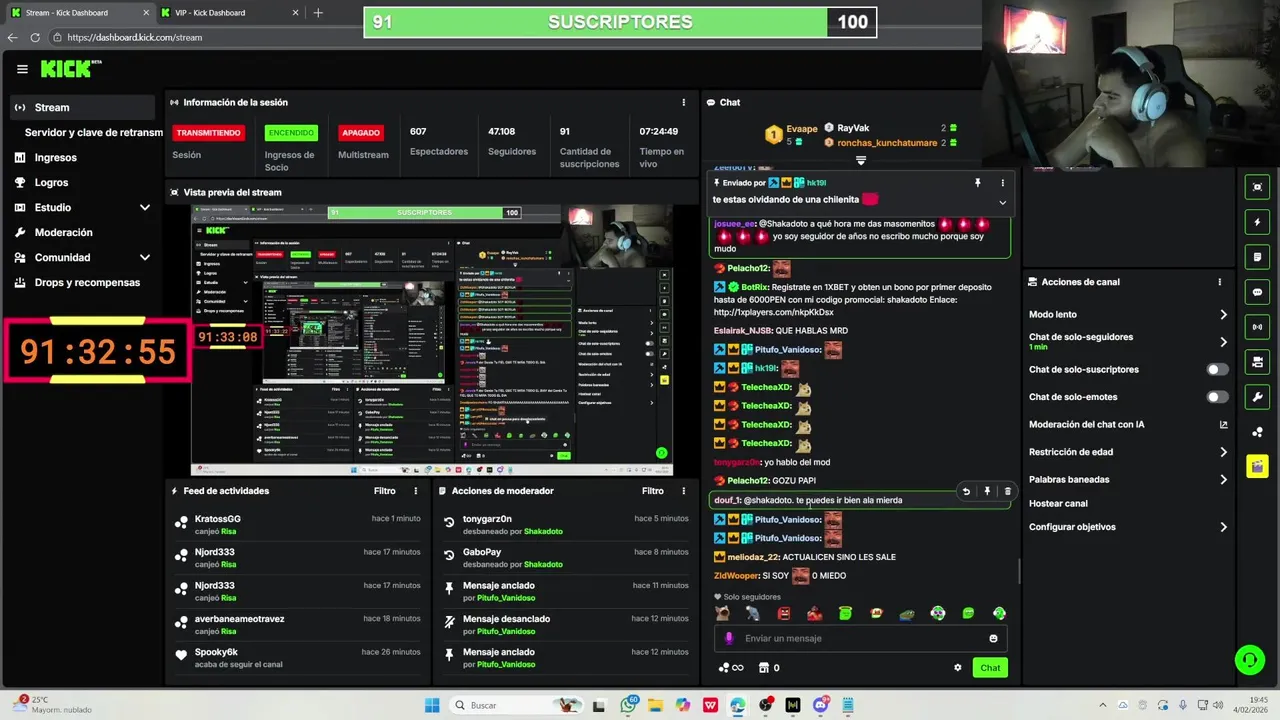Image resolution: width=1280 pixels, height=720 pixels.
Task: Select the first Solo seguidores cat emote
Action: click(x=722, y=614)
